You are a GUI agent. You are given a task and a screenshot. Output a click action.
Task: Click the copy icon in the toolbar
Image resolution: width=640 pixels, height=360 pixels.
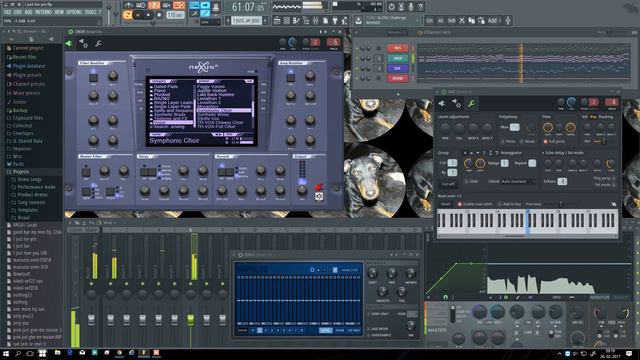tap(471, 20)
